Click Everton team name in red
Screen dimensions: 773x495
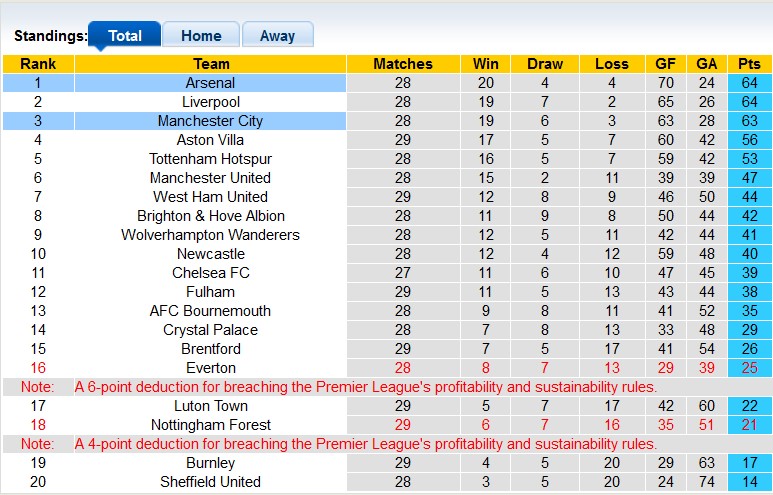tap(211, 368)
